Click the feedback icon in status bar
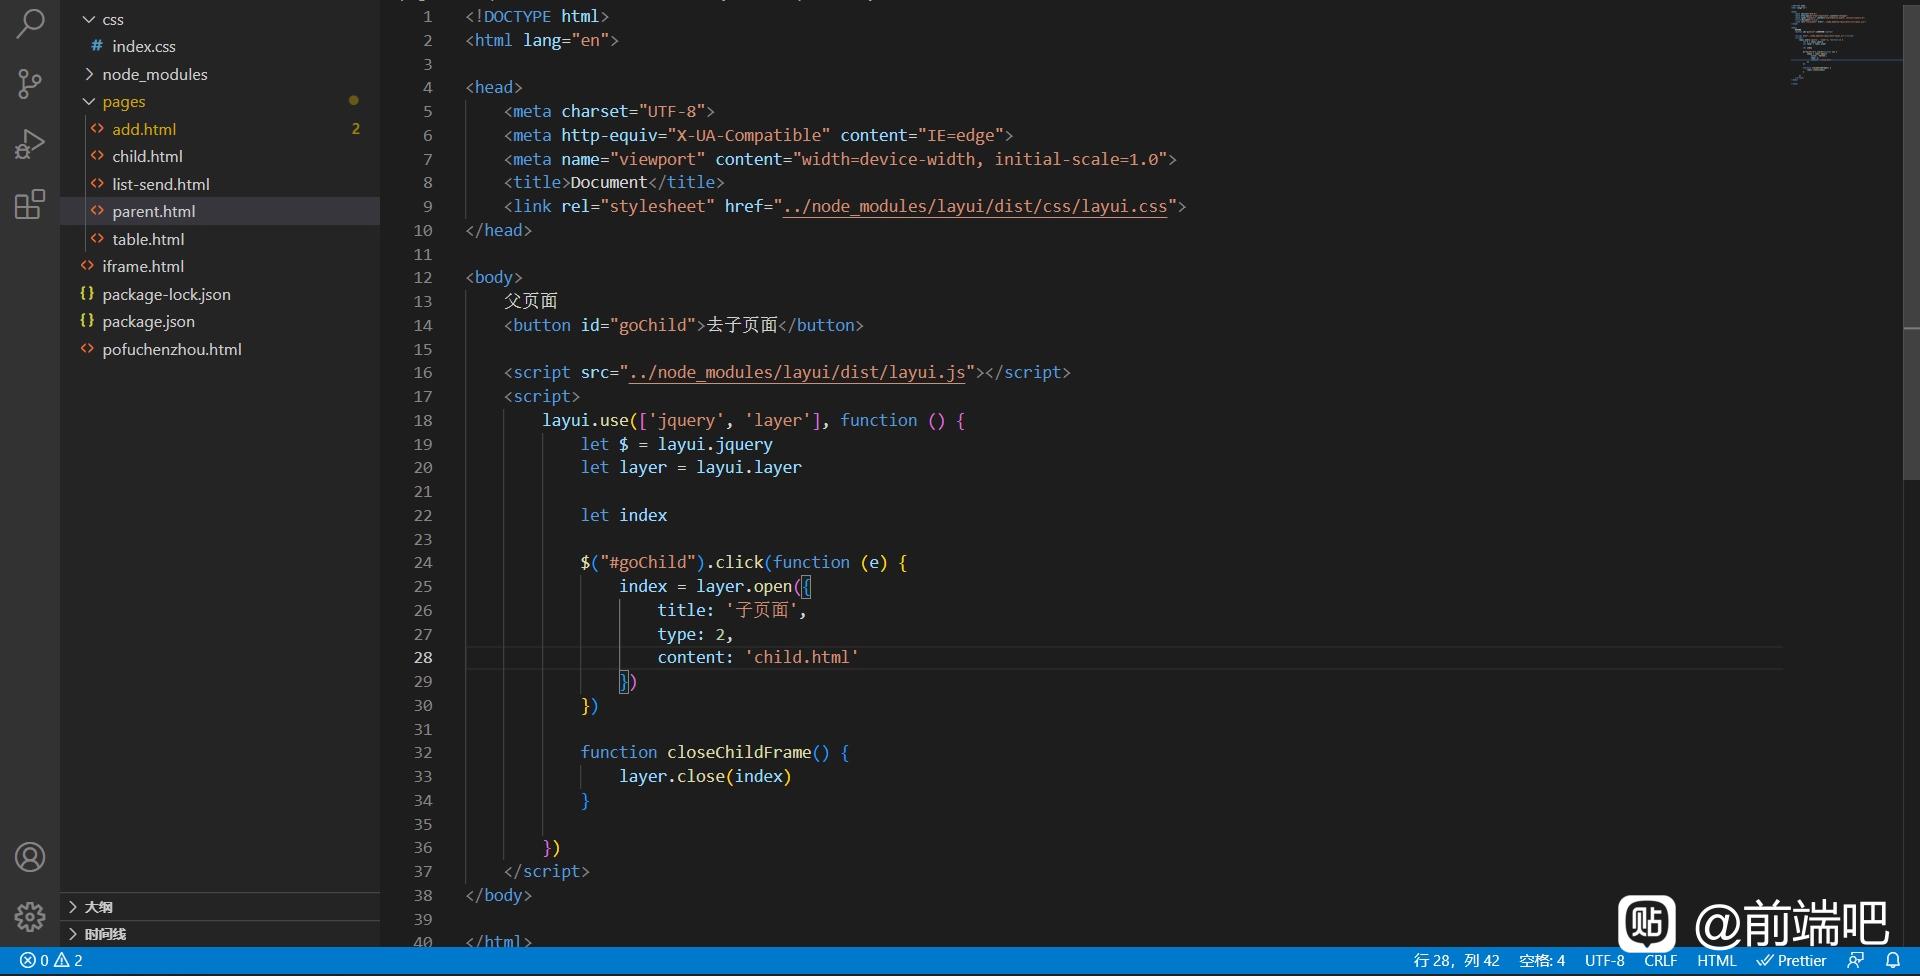1920x976 pixels. click(1856, 961)
